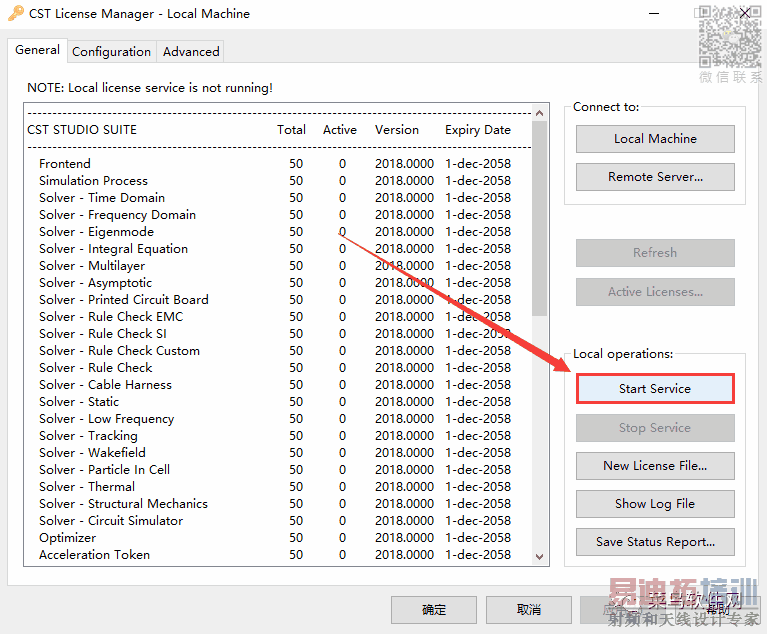Select Solver - Asymptotic row
The image size is (767, 634).
tap(275, 283)
